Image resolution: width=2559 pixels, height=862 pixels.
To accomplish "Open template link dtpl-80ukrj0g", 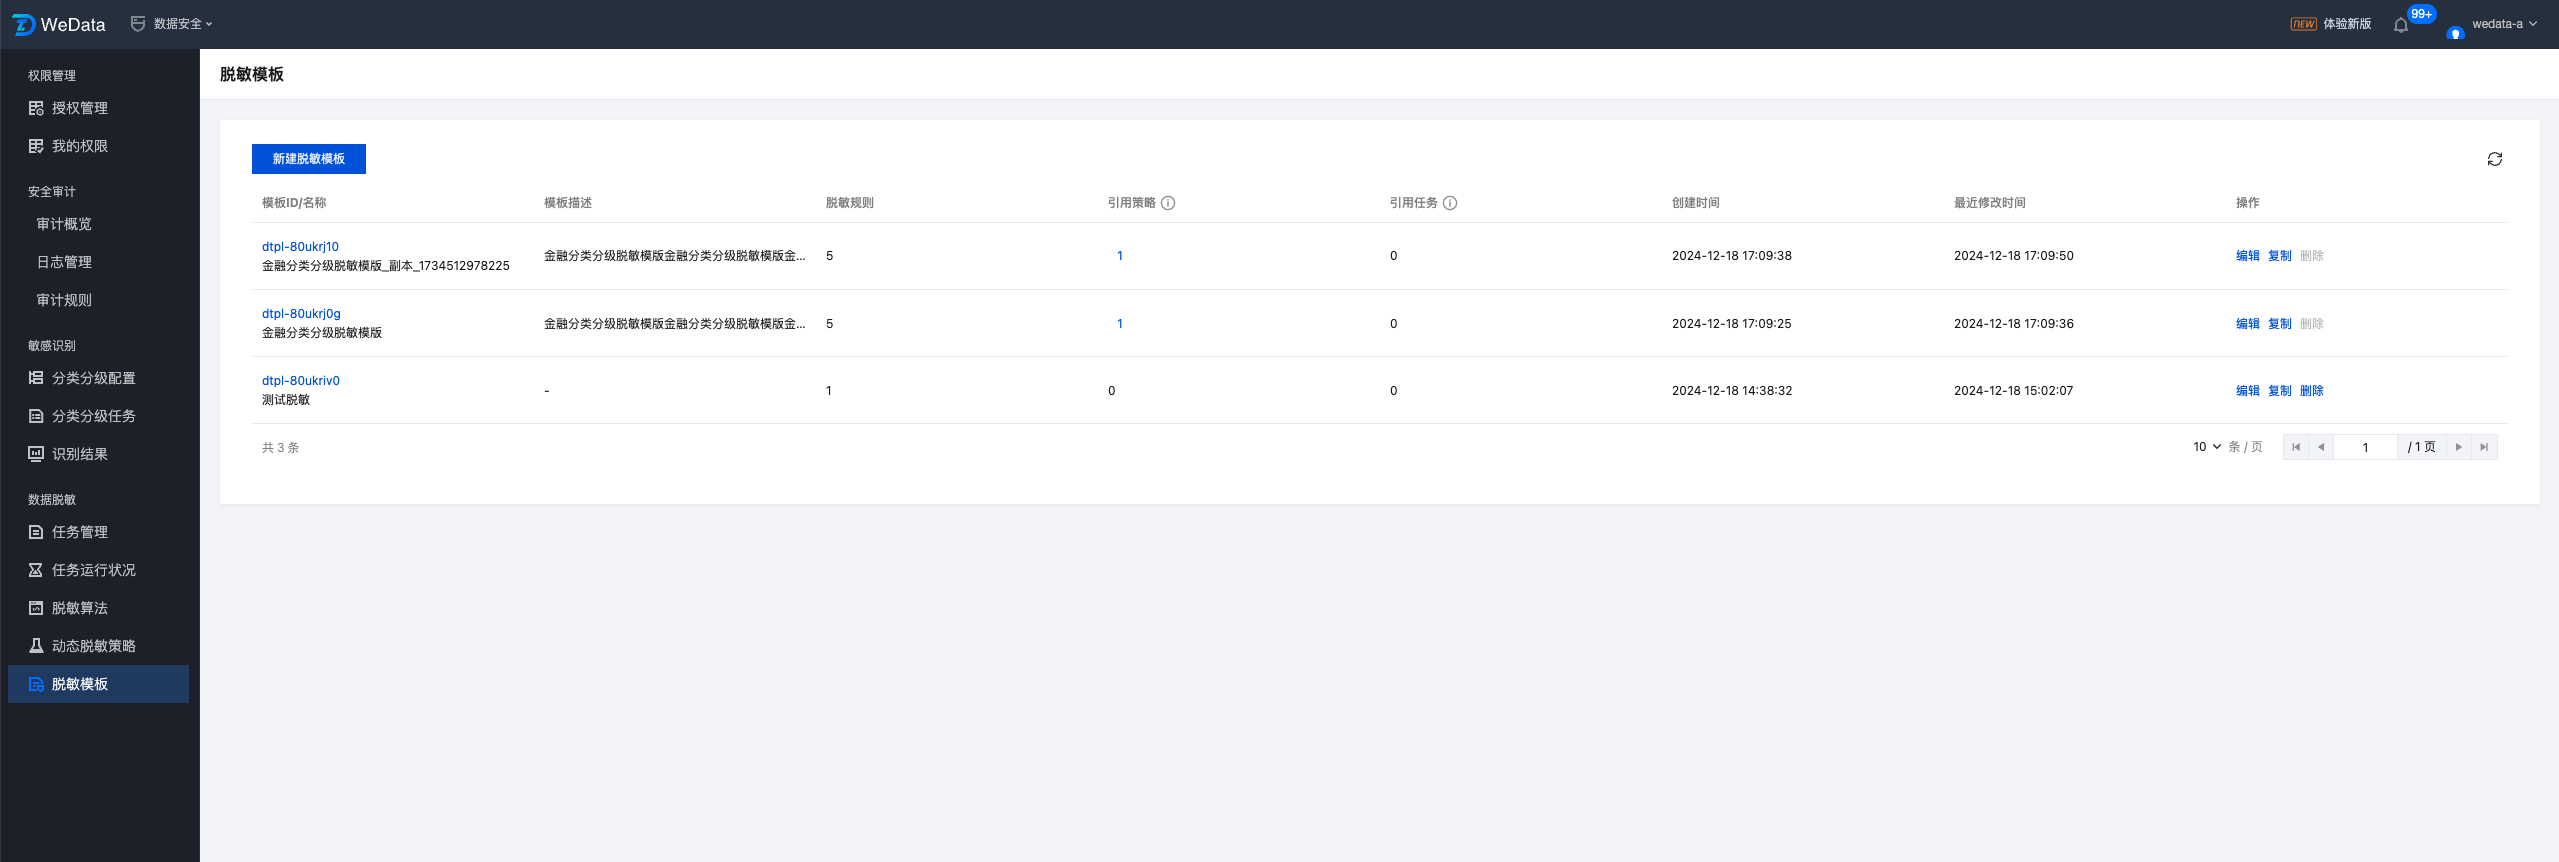I will (x=301, y=314).
